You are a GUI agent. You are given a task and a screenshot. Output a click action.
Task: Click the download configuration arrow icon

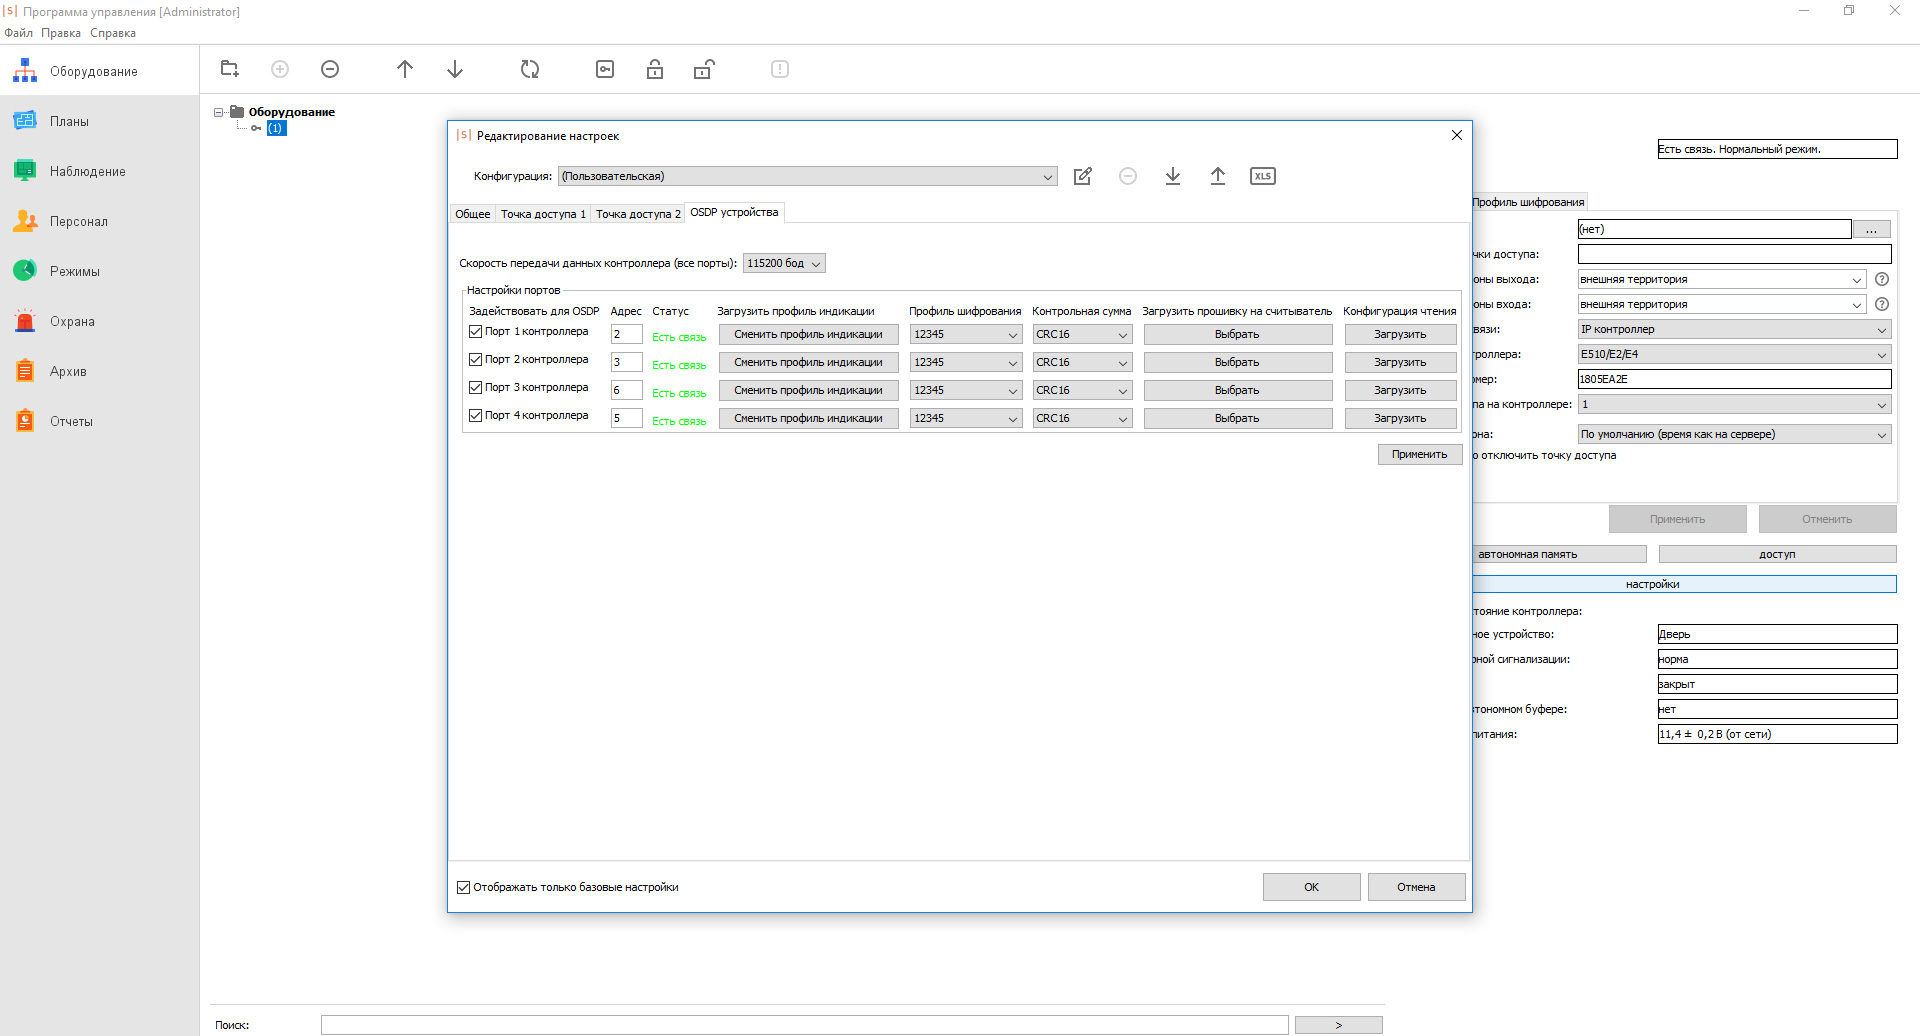click(1172, 176)
